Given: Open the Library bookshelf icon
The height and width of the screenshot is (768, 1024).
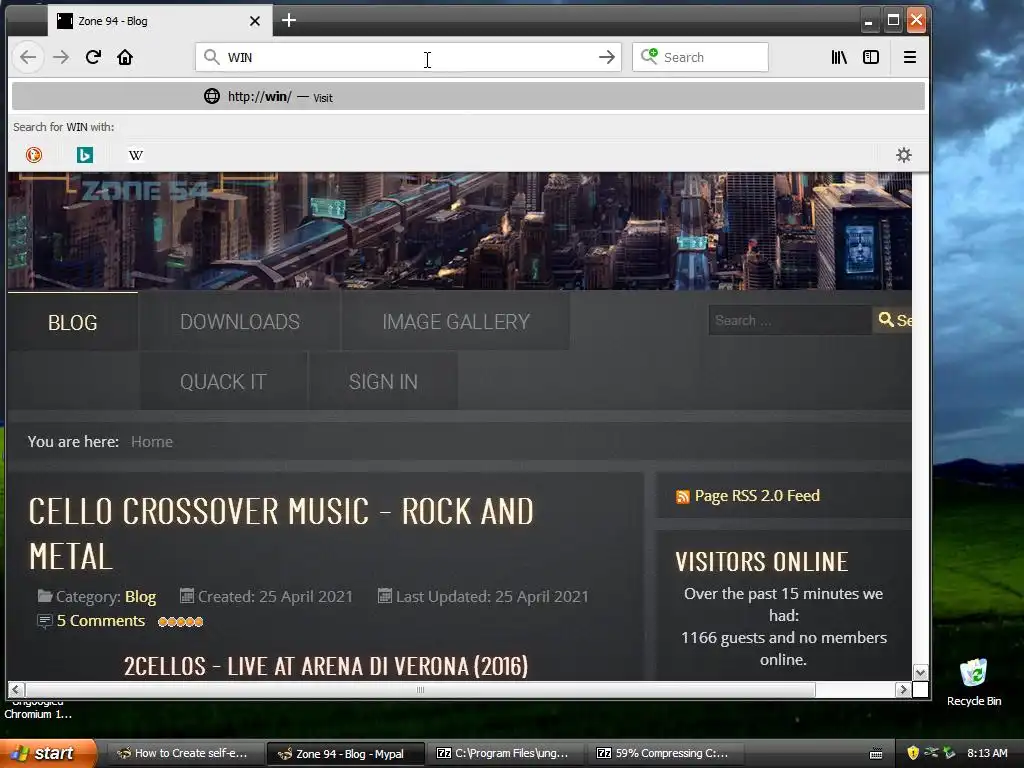Looking at the screenshot, I should tap(839, 57).
